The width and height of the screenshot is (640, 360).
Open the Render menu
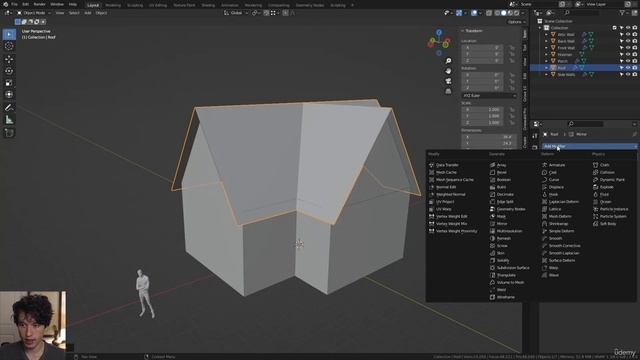coord(40,4)
